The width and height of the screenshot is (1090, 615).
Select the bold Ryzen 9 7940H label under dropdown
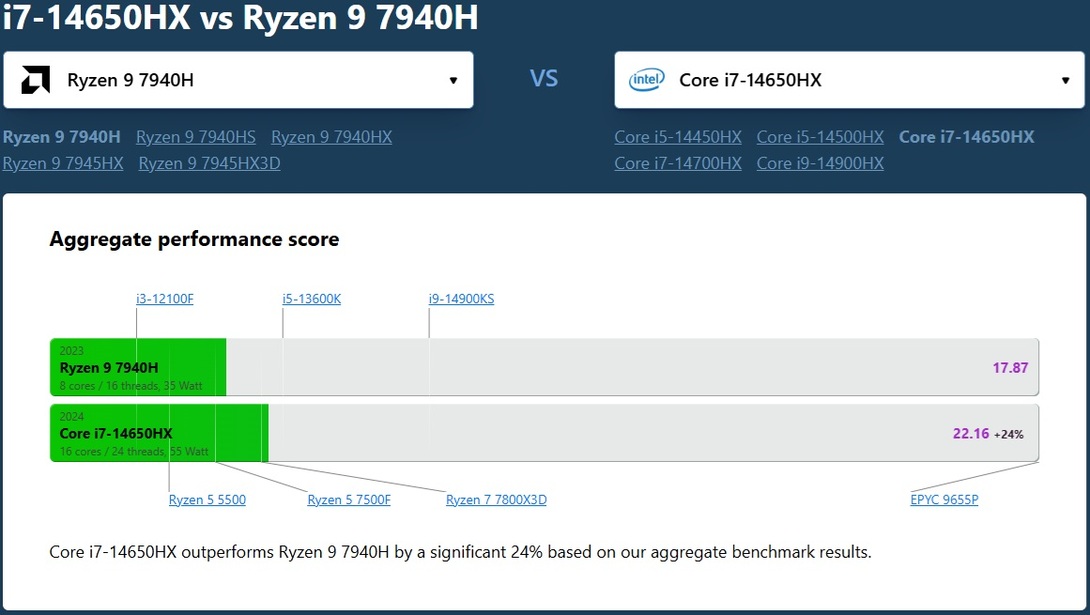(62, 137)
